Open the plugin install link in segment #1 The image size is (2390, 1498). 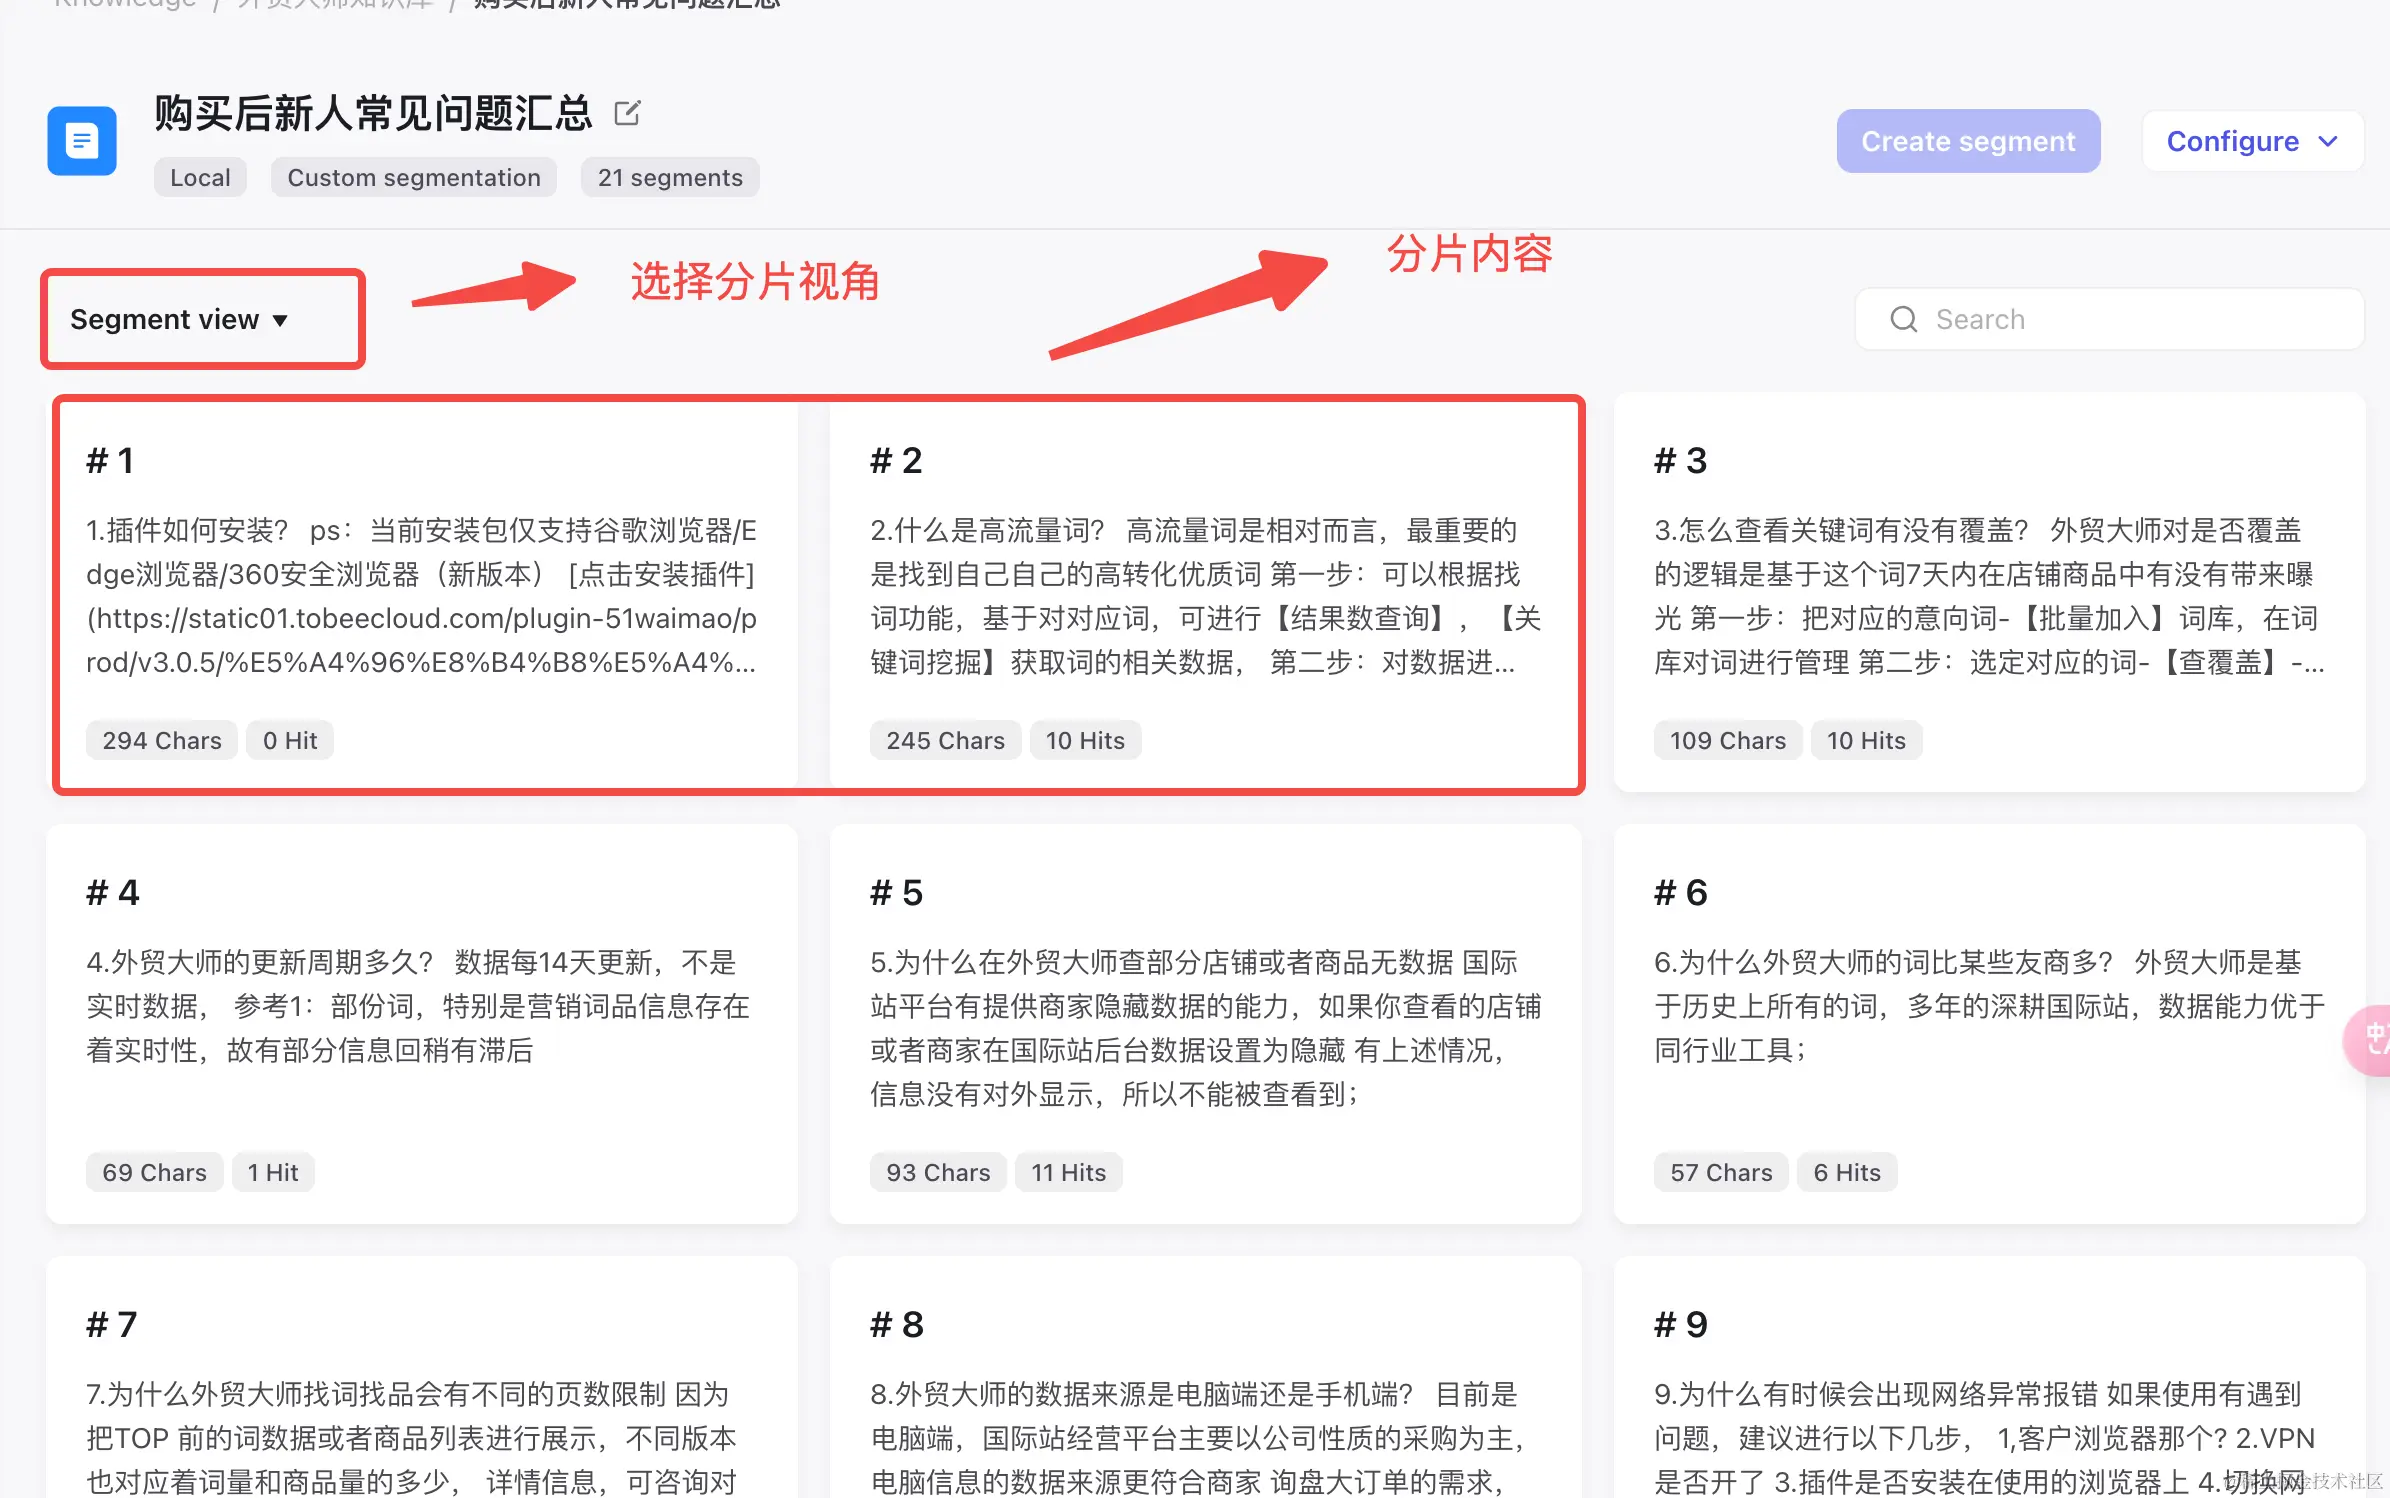click(420, 618)
